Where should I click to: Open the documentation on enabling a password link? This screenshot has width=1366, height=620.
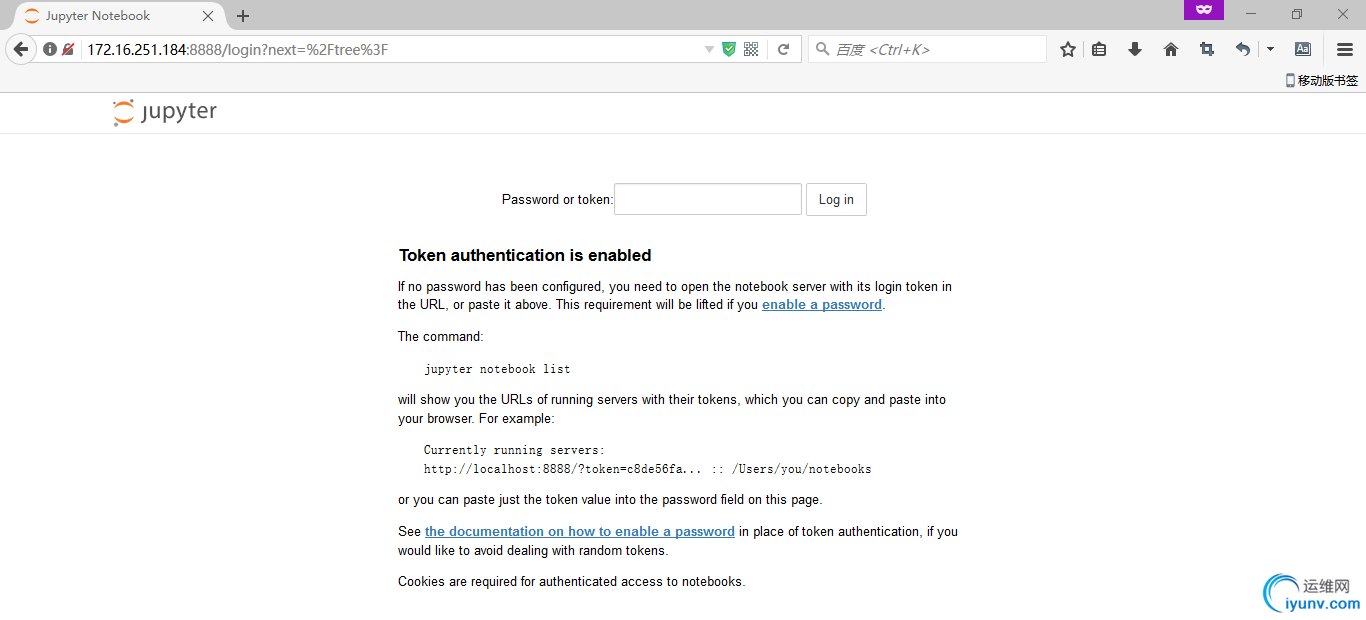click(580, 532)
